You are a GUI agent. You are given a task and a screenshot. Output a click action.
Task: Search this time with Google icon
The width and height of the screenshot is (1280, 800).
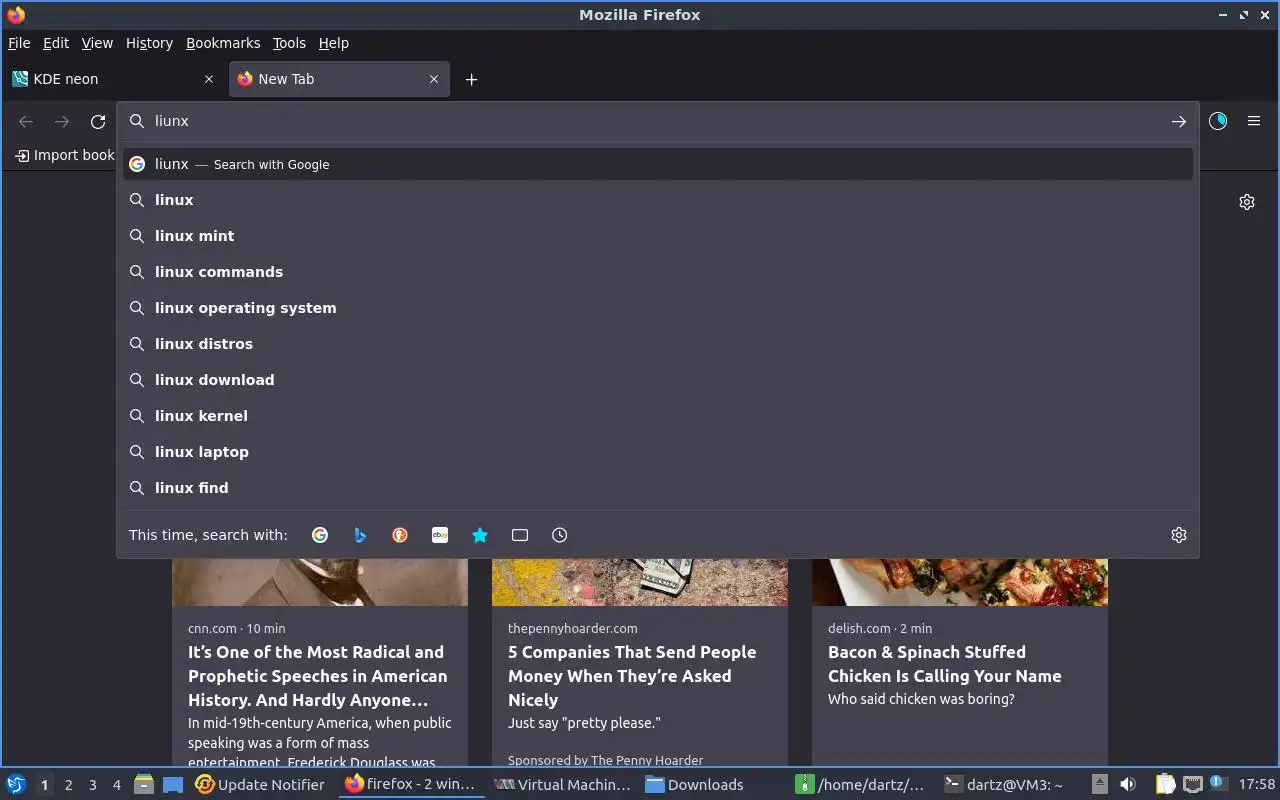pyautogui.click(x=320, y=535)
